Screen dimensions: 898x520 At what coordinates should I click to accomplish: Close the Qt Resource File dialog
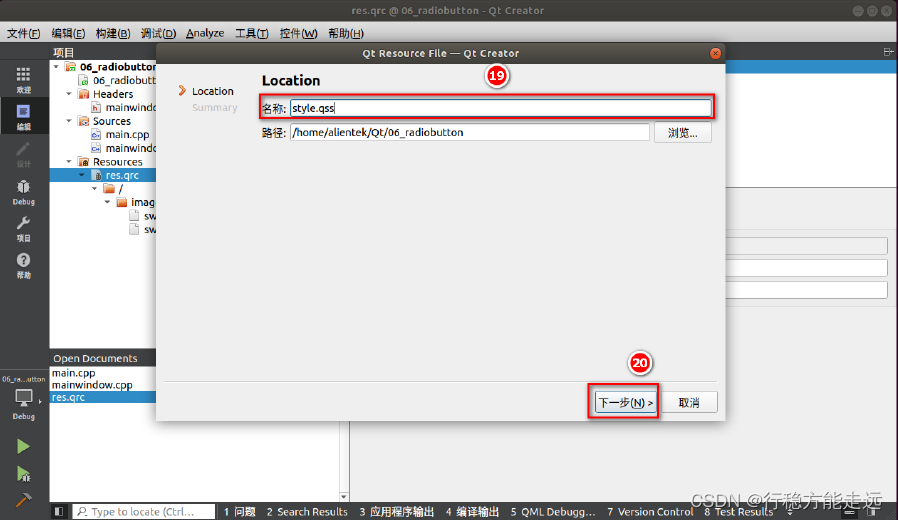(715, 53)
